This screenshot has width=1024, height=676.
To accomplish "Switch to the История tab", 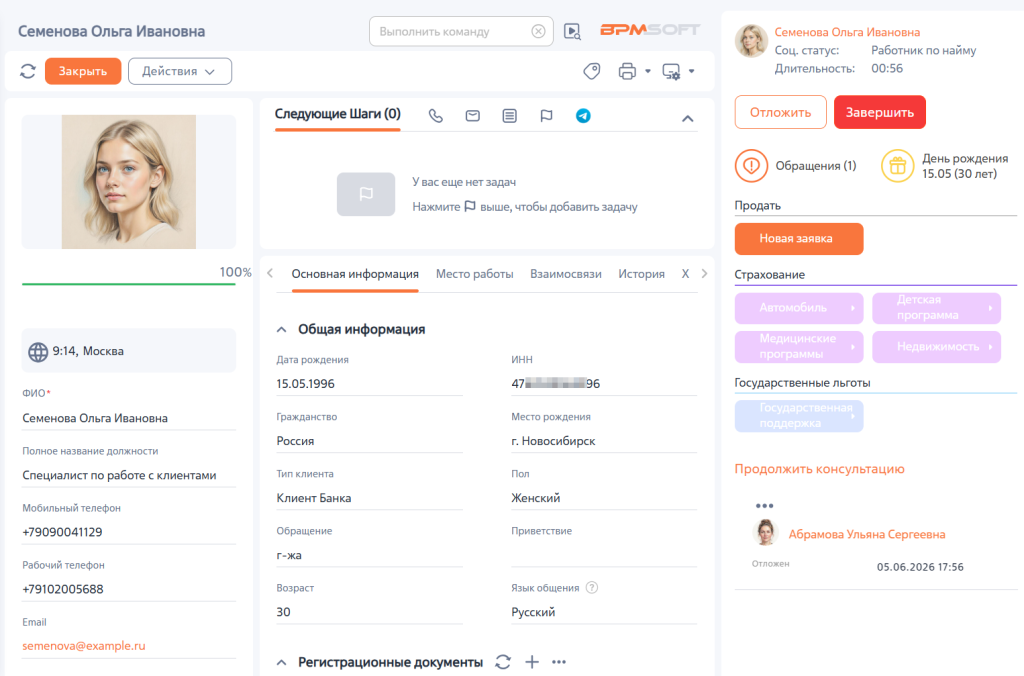I will (x=641, y=274).
